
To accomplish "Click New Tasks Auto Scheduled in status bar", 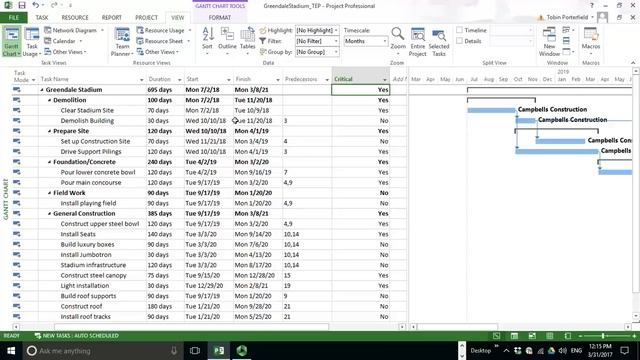I will pyautogui.click(x=77, y=336).
